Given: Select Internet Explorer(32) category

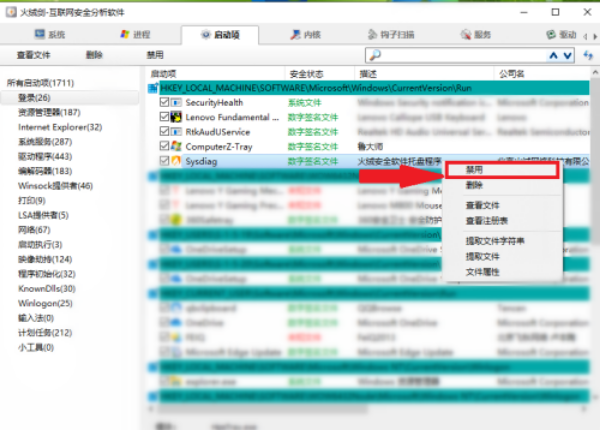Looking at the screenshot, I should pos(60,127).
